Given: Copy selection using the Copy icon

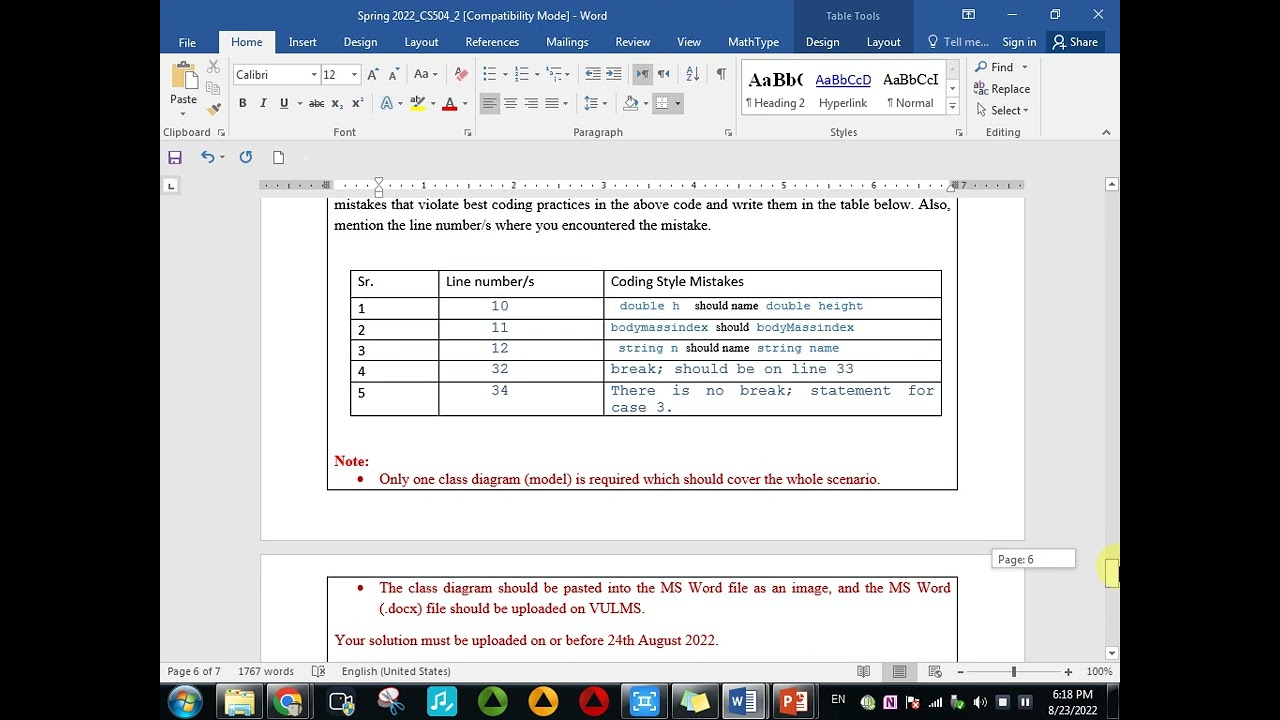Looking at the screenshot, I should [x=213, y=88].
